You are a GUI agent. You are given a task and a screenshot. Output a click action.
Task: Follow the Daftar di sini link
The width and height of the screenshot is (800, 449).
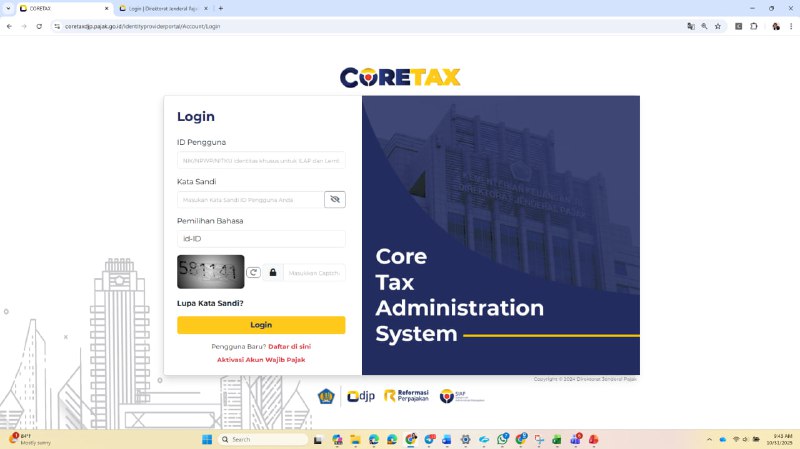289,346
